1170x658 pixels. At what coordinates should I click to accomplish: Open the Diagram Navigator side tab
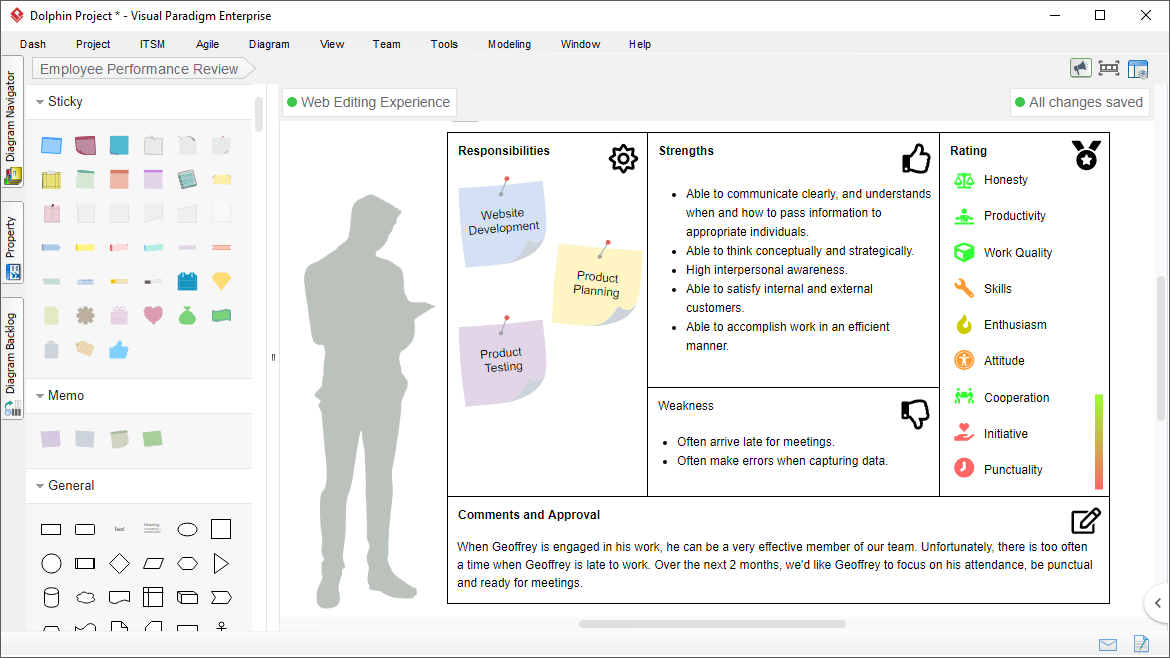[x=12, y=122]
